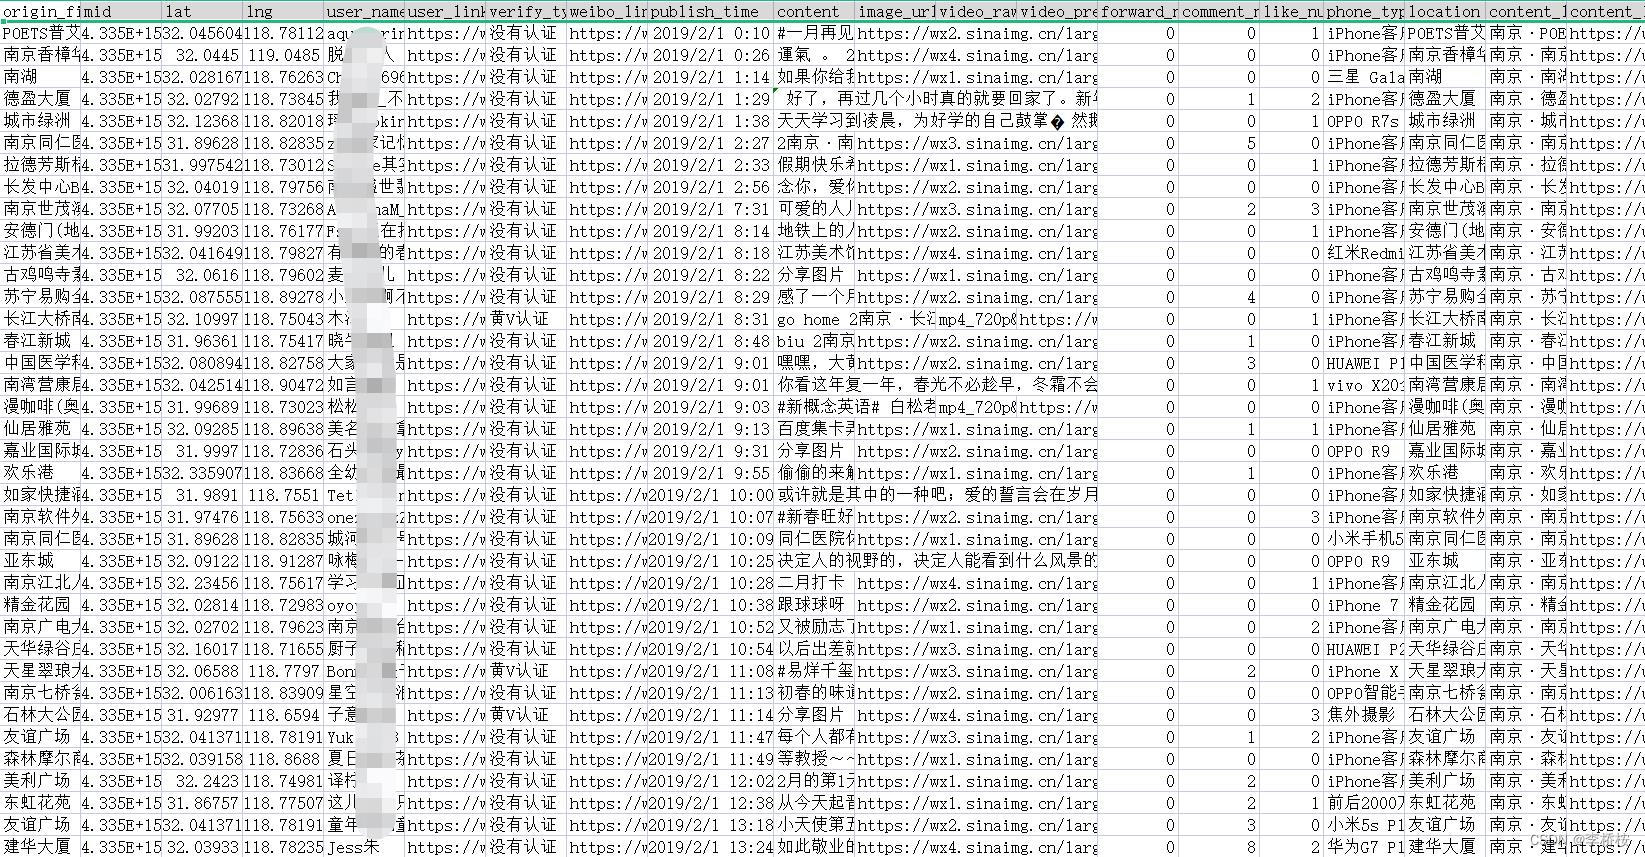The image size is (1645, 857).
Task: Select content cell starting 好了，再过几个小时
Action: [x=936, y=99]
